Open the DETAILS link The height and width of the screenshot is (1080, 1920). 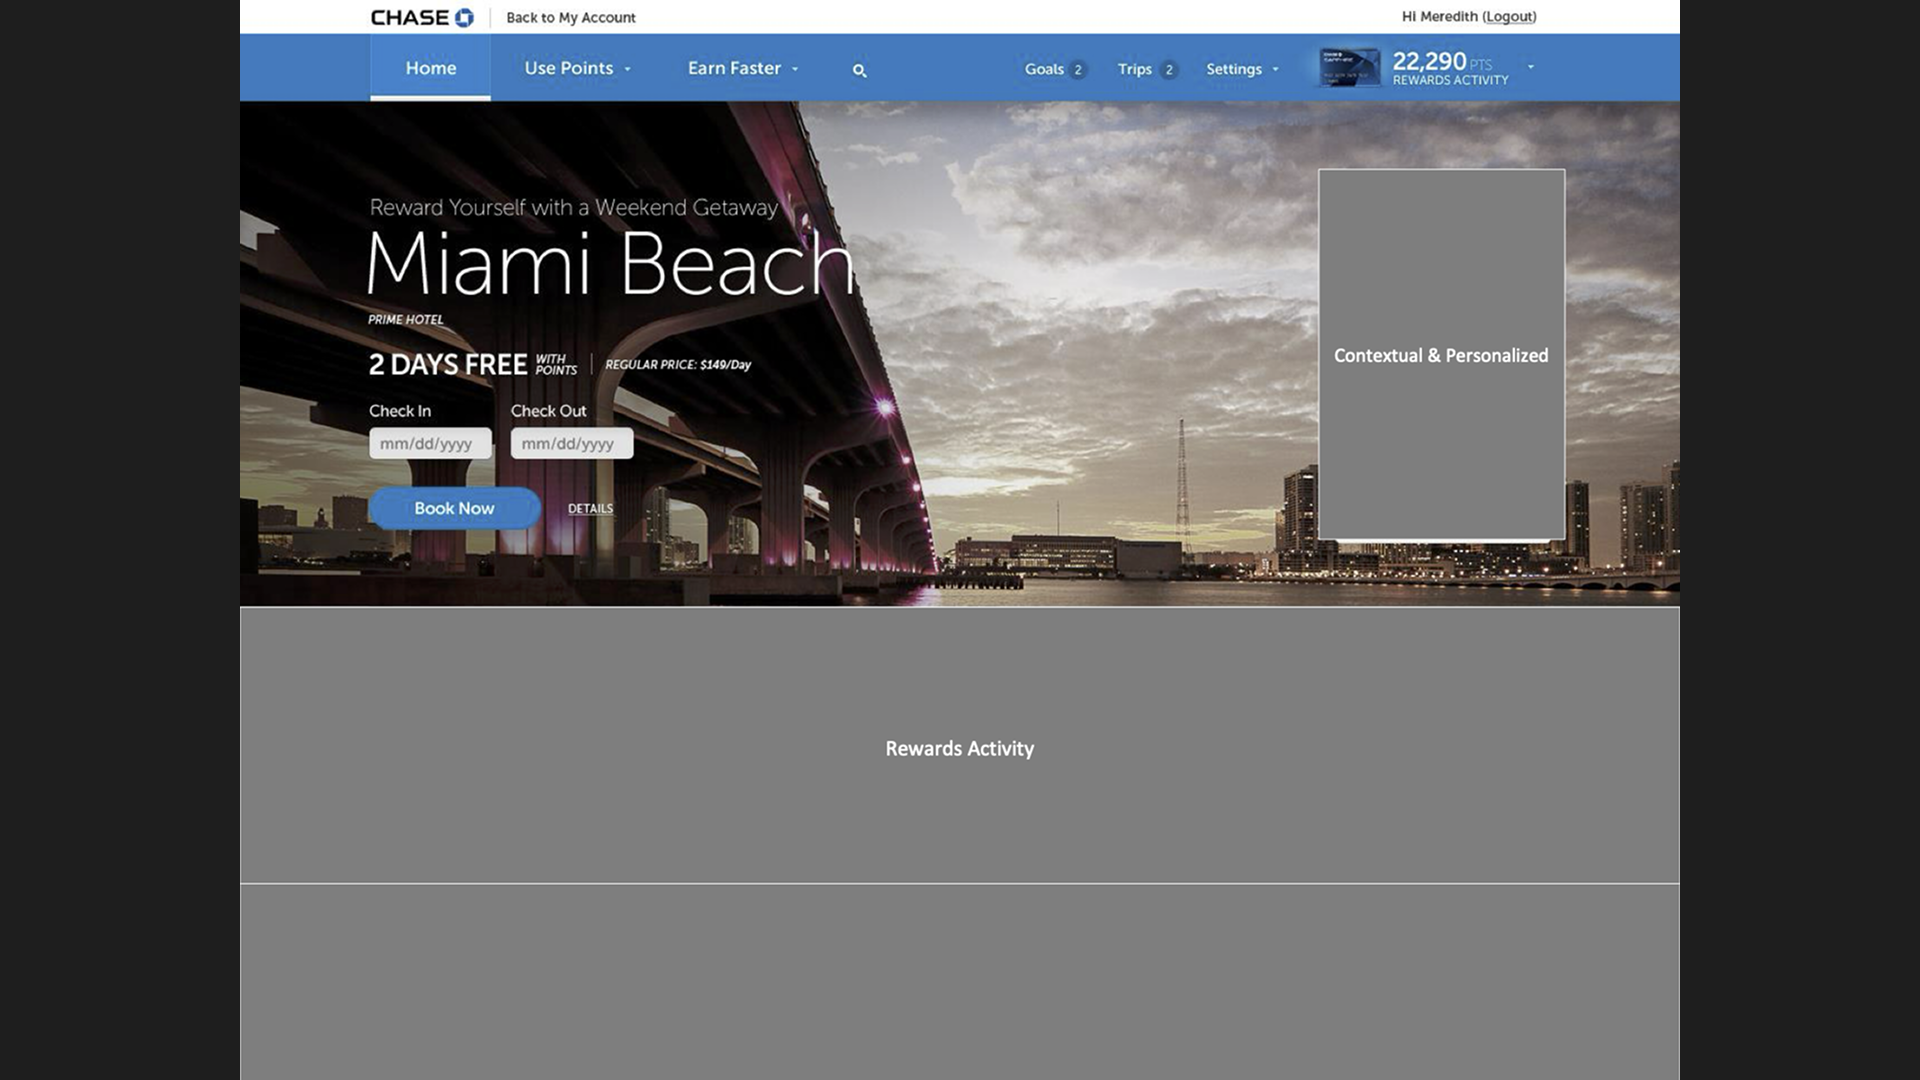[x=590, y=509]
